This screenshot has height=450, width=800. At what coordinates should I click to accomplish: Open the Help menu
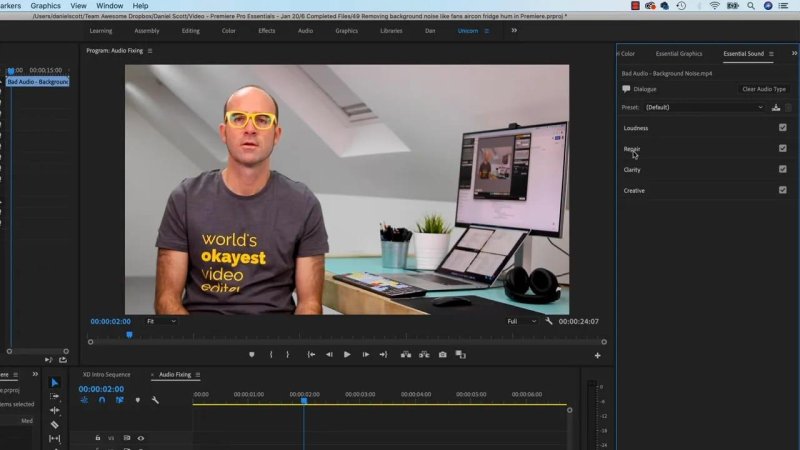140,6
